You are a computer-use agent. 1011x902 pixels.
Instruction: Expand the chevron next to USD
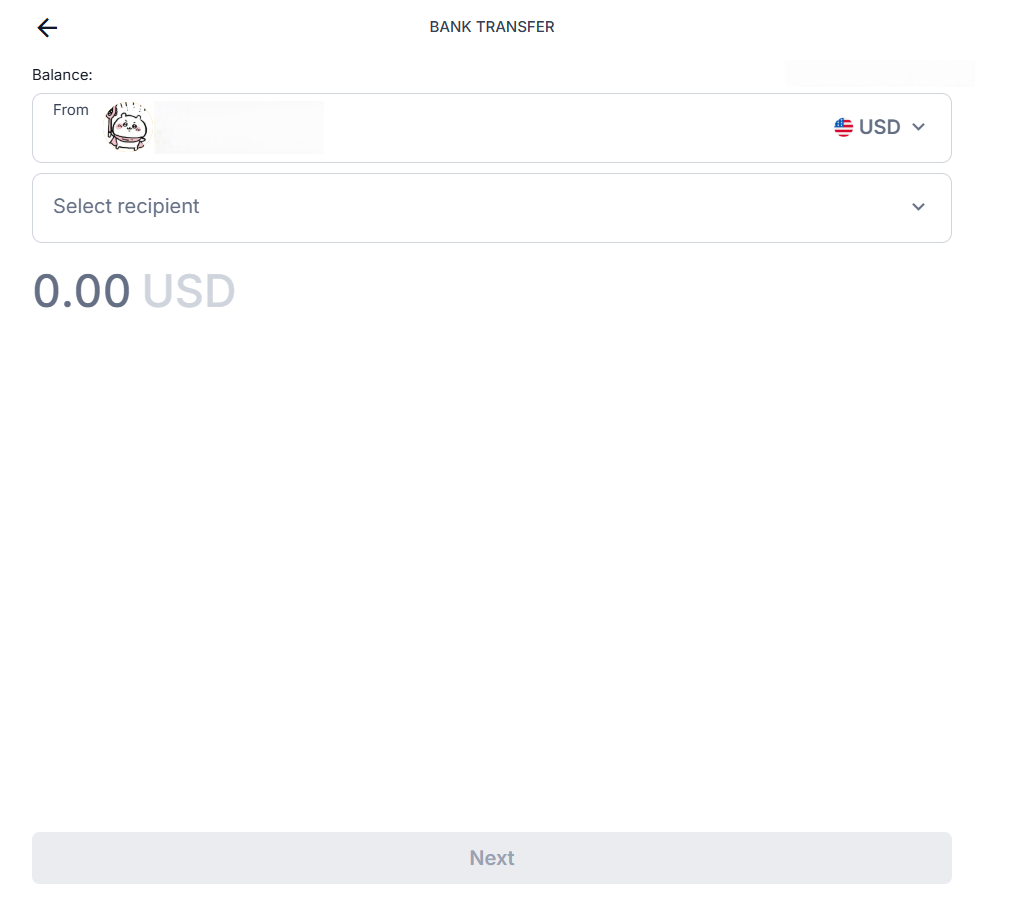[918, 127]
